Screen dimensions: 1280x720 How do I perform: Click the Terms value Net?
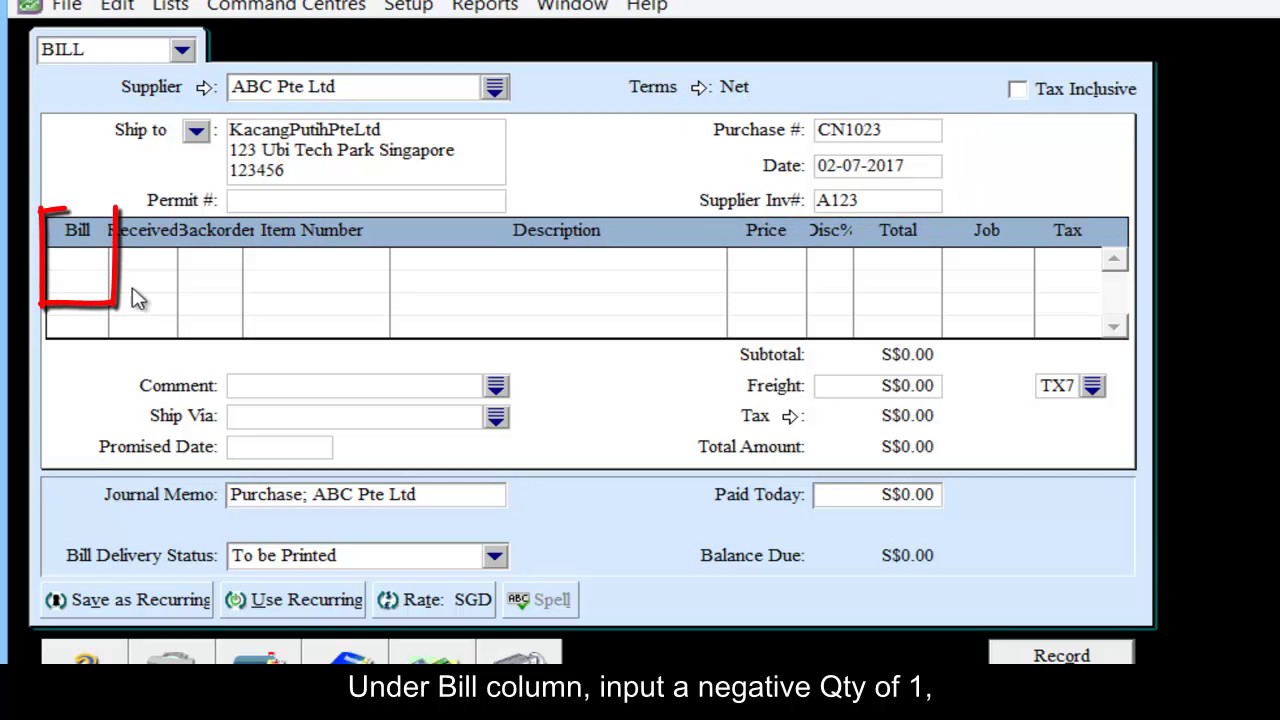734,87
